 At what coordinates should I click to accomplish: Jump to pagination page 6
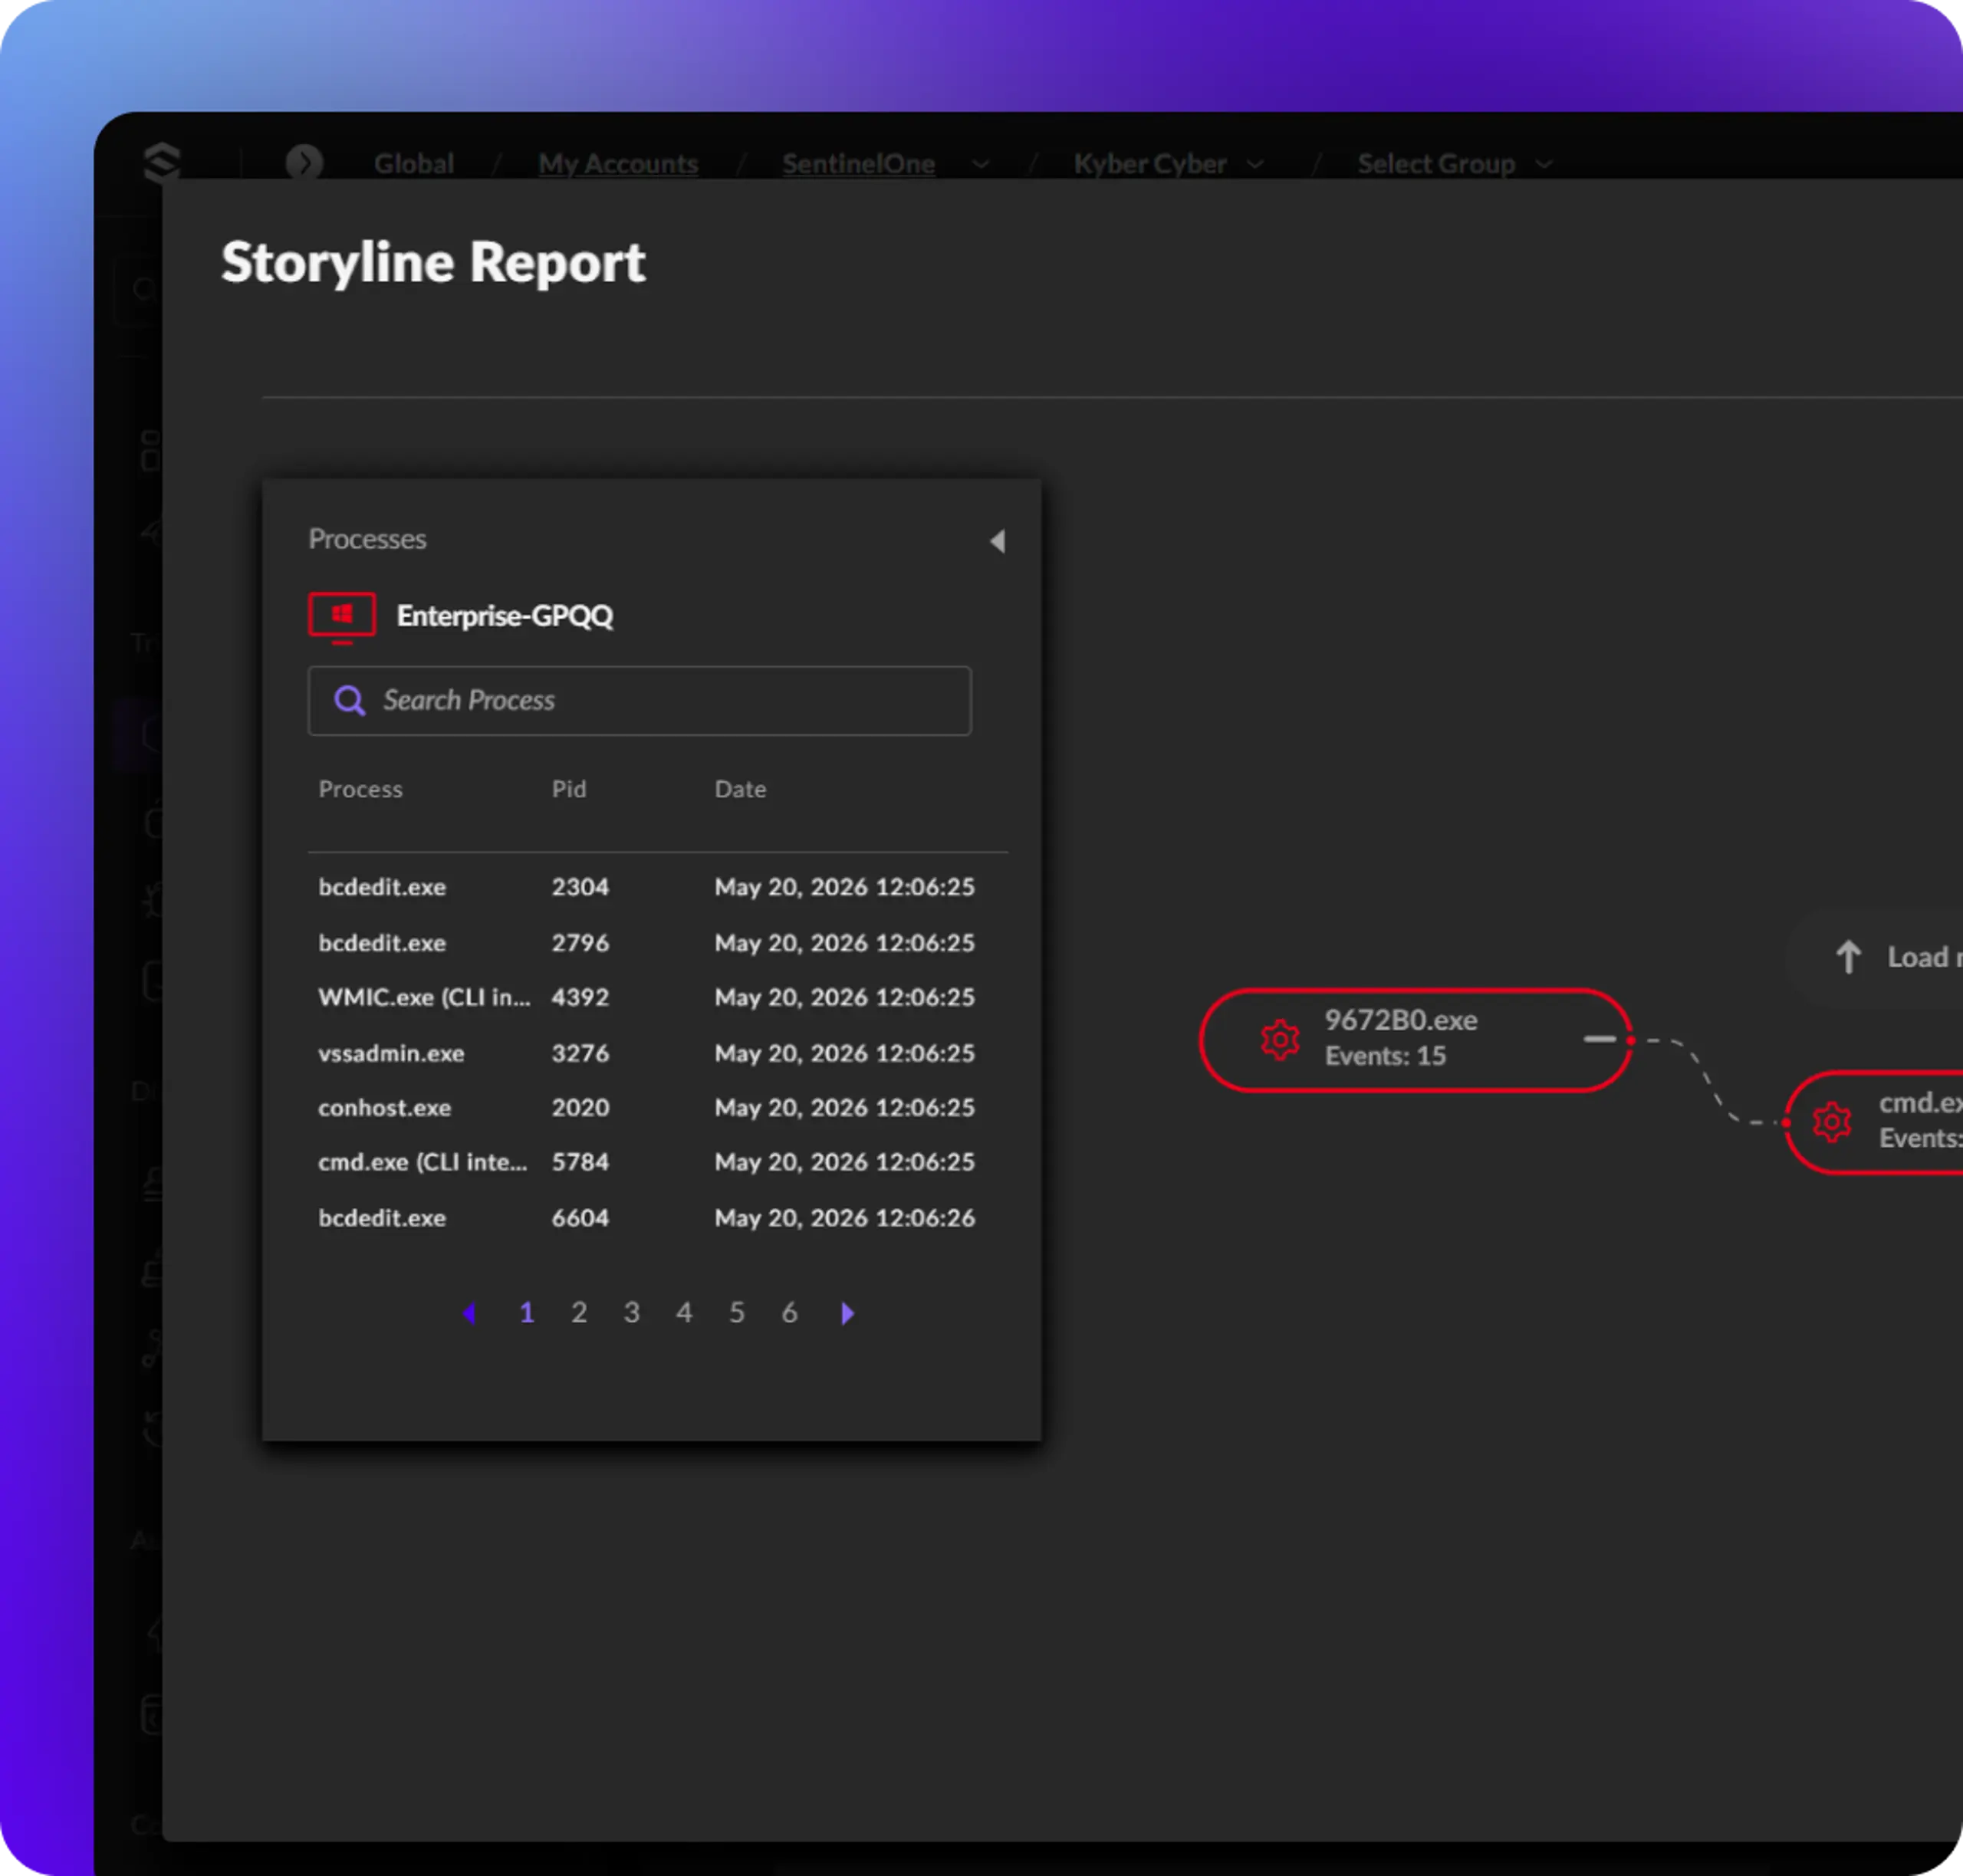pos(789,1313)
